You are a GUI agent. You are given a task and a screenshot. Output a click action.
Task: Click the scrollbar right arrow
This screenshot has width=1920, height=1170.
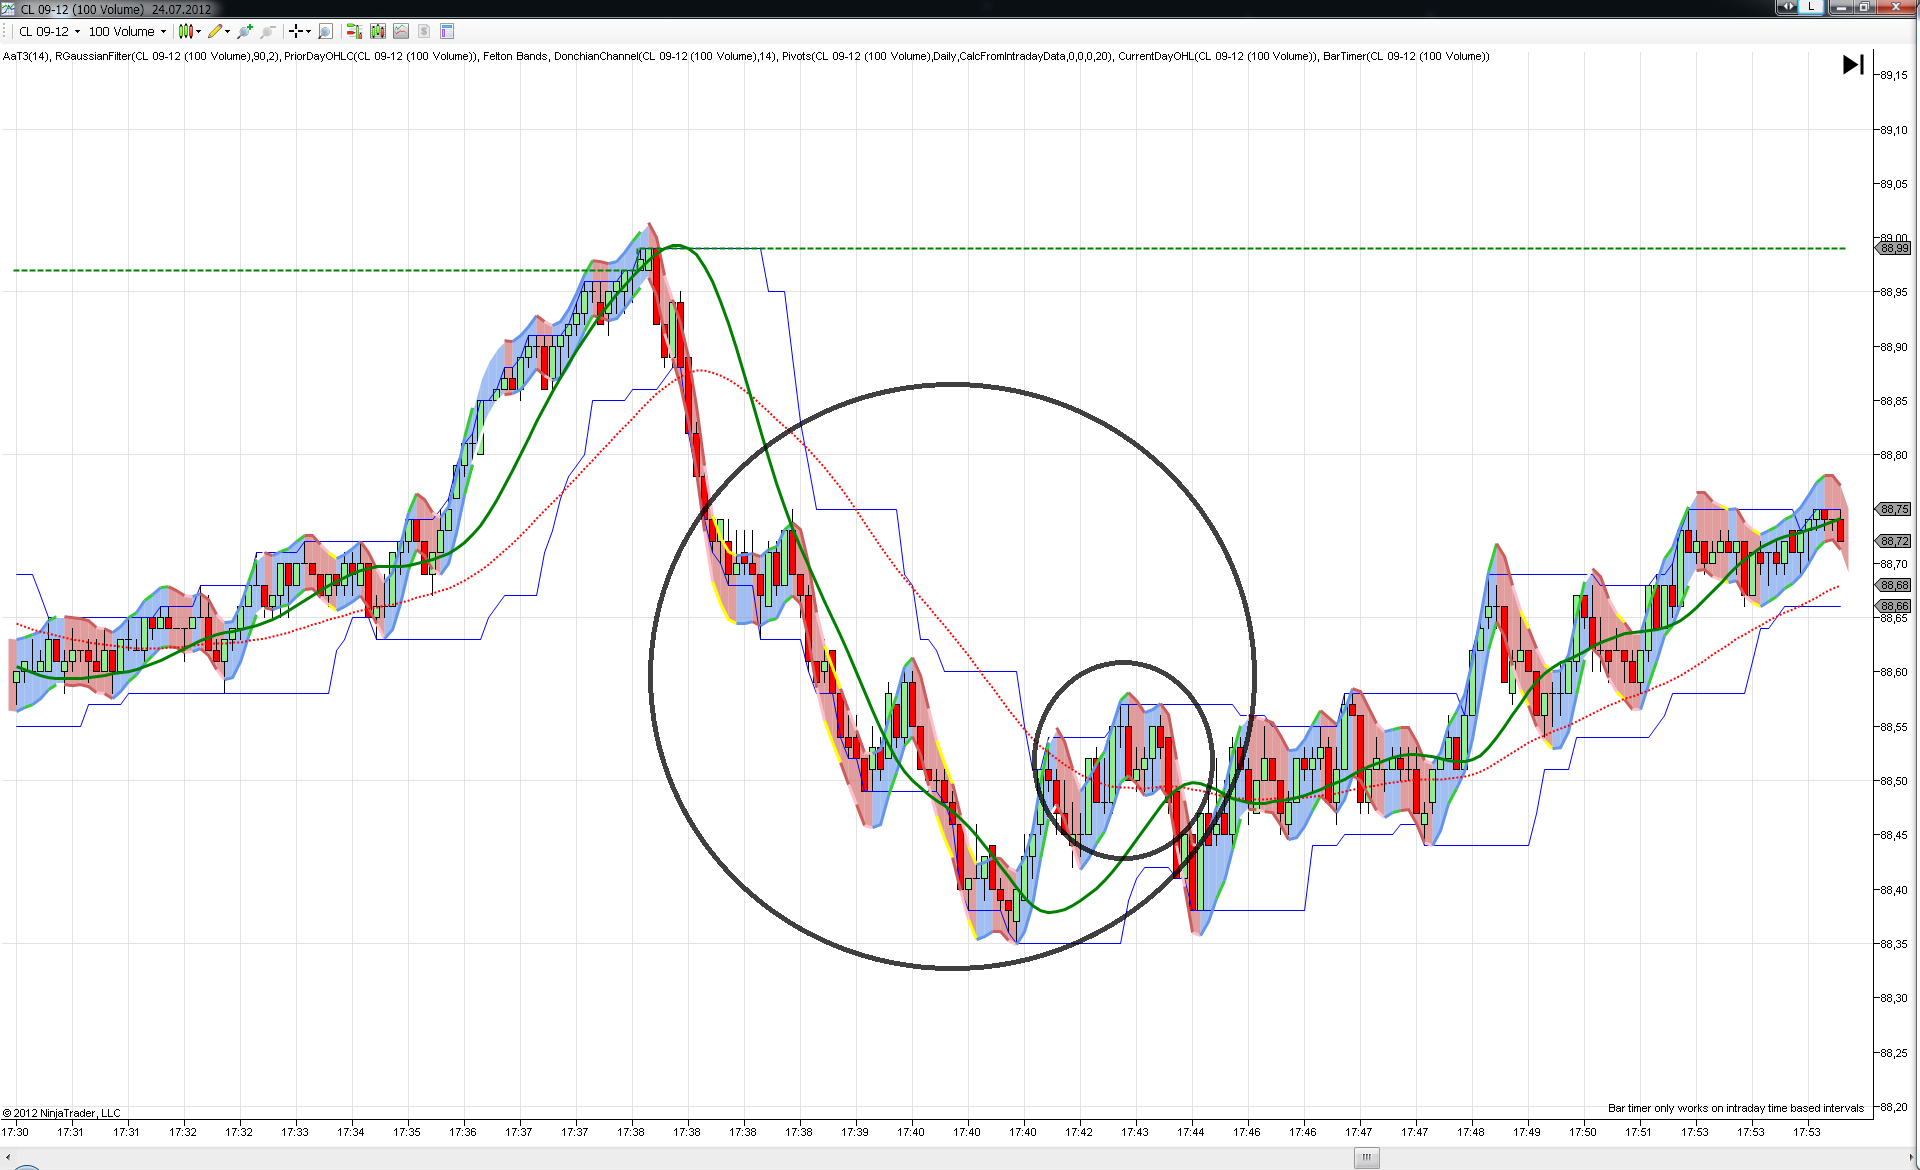(1910, 1158)
